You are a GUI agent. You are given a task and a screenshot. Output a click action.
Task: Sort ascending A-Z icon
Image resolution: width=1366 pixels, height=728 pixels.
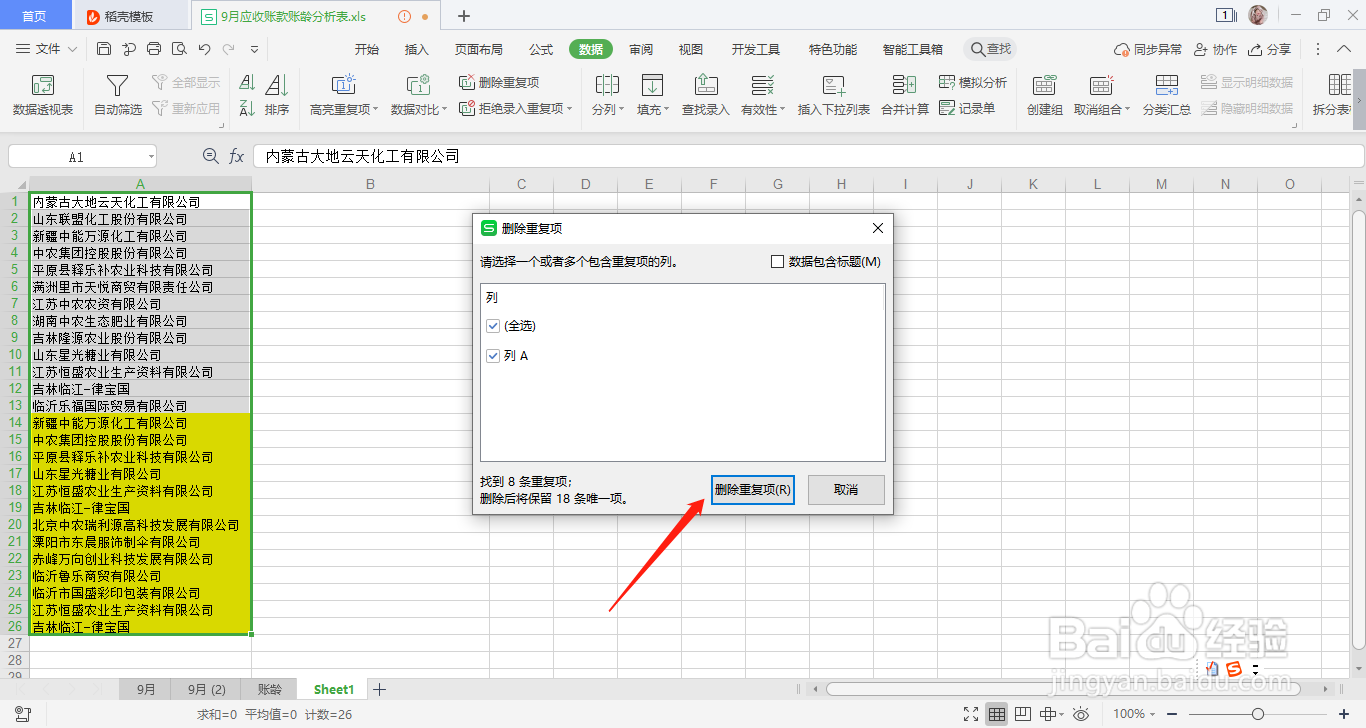tap(247, 83)
